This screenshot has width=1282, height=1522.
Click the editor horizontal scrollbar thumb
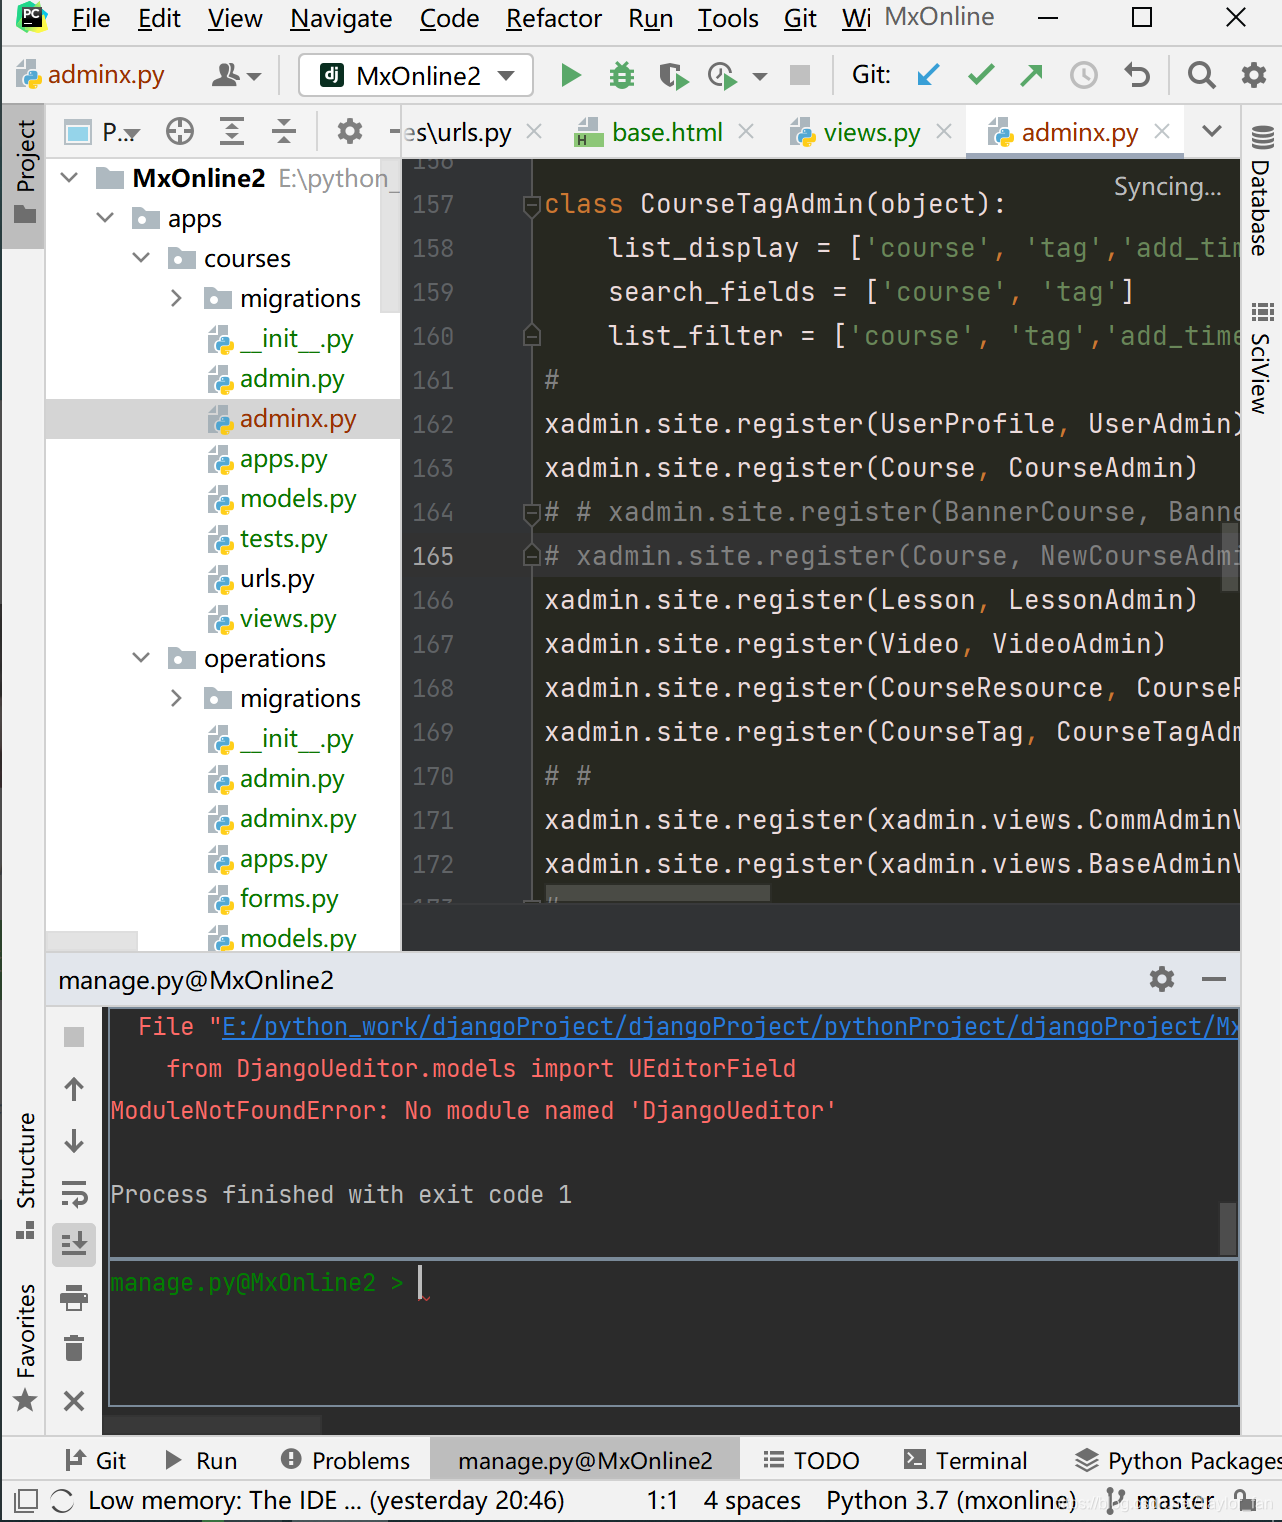658,892
